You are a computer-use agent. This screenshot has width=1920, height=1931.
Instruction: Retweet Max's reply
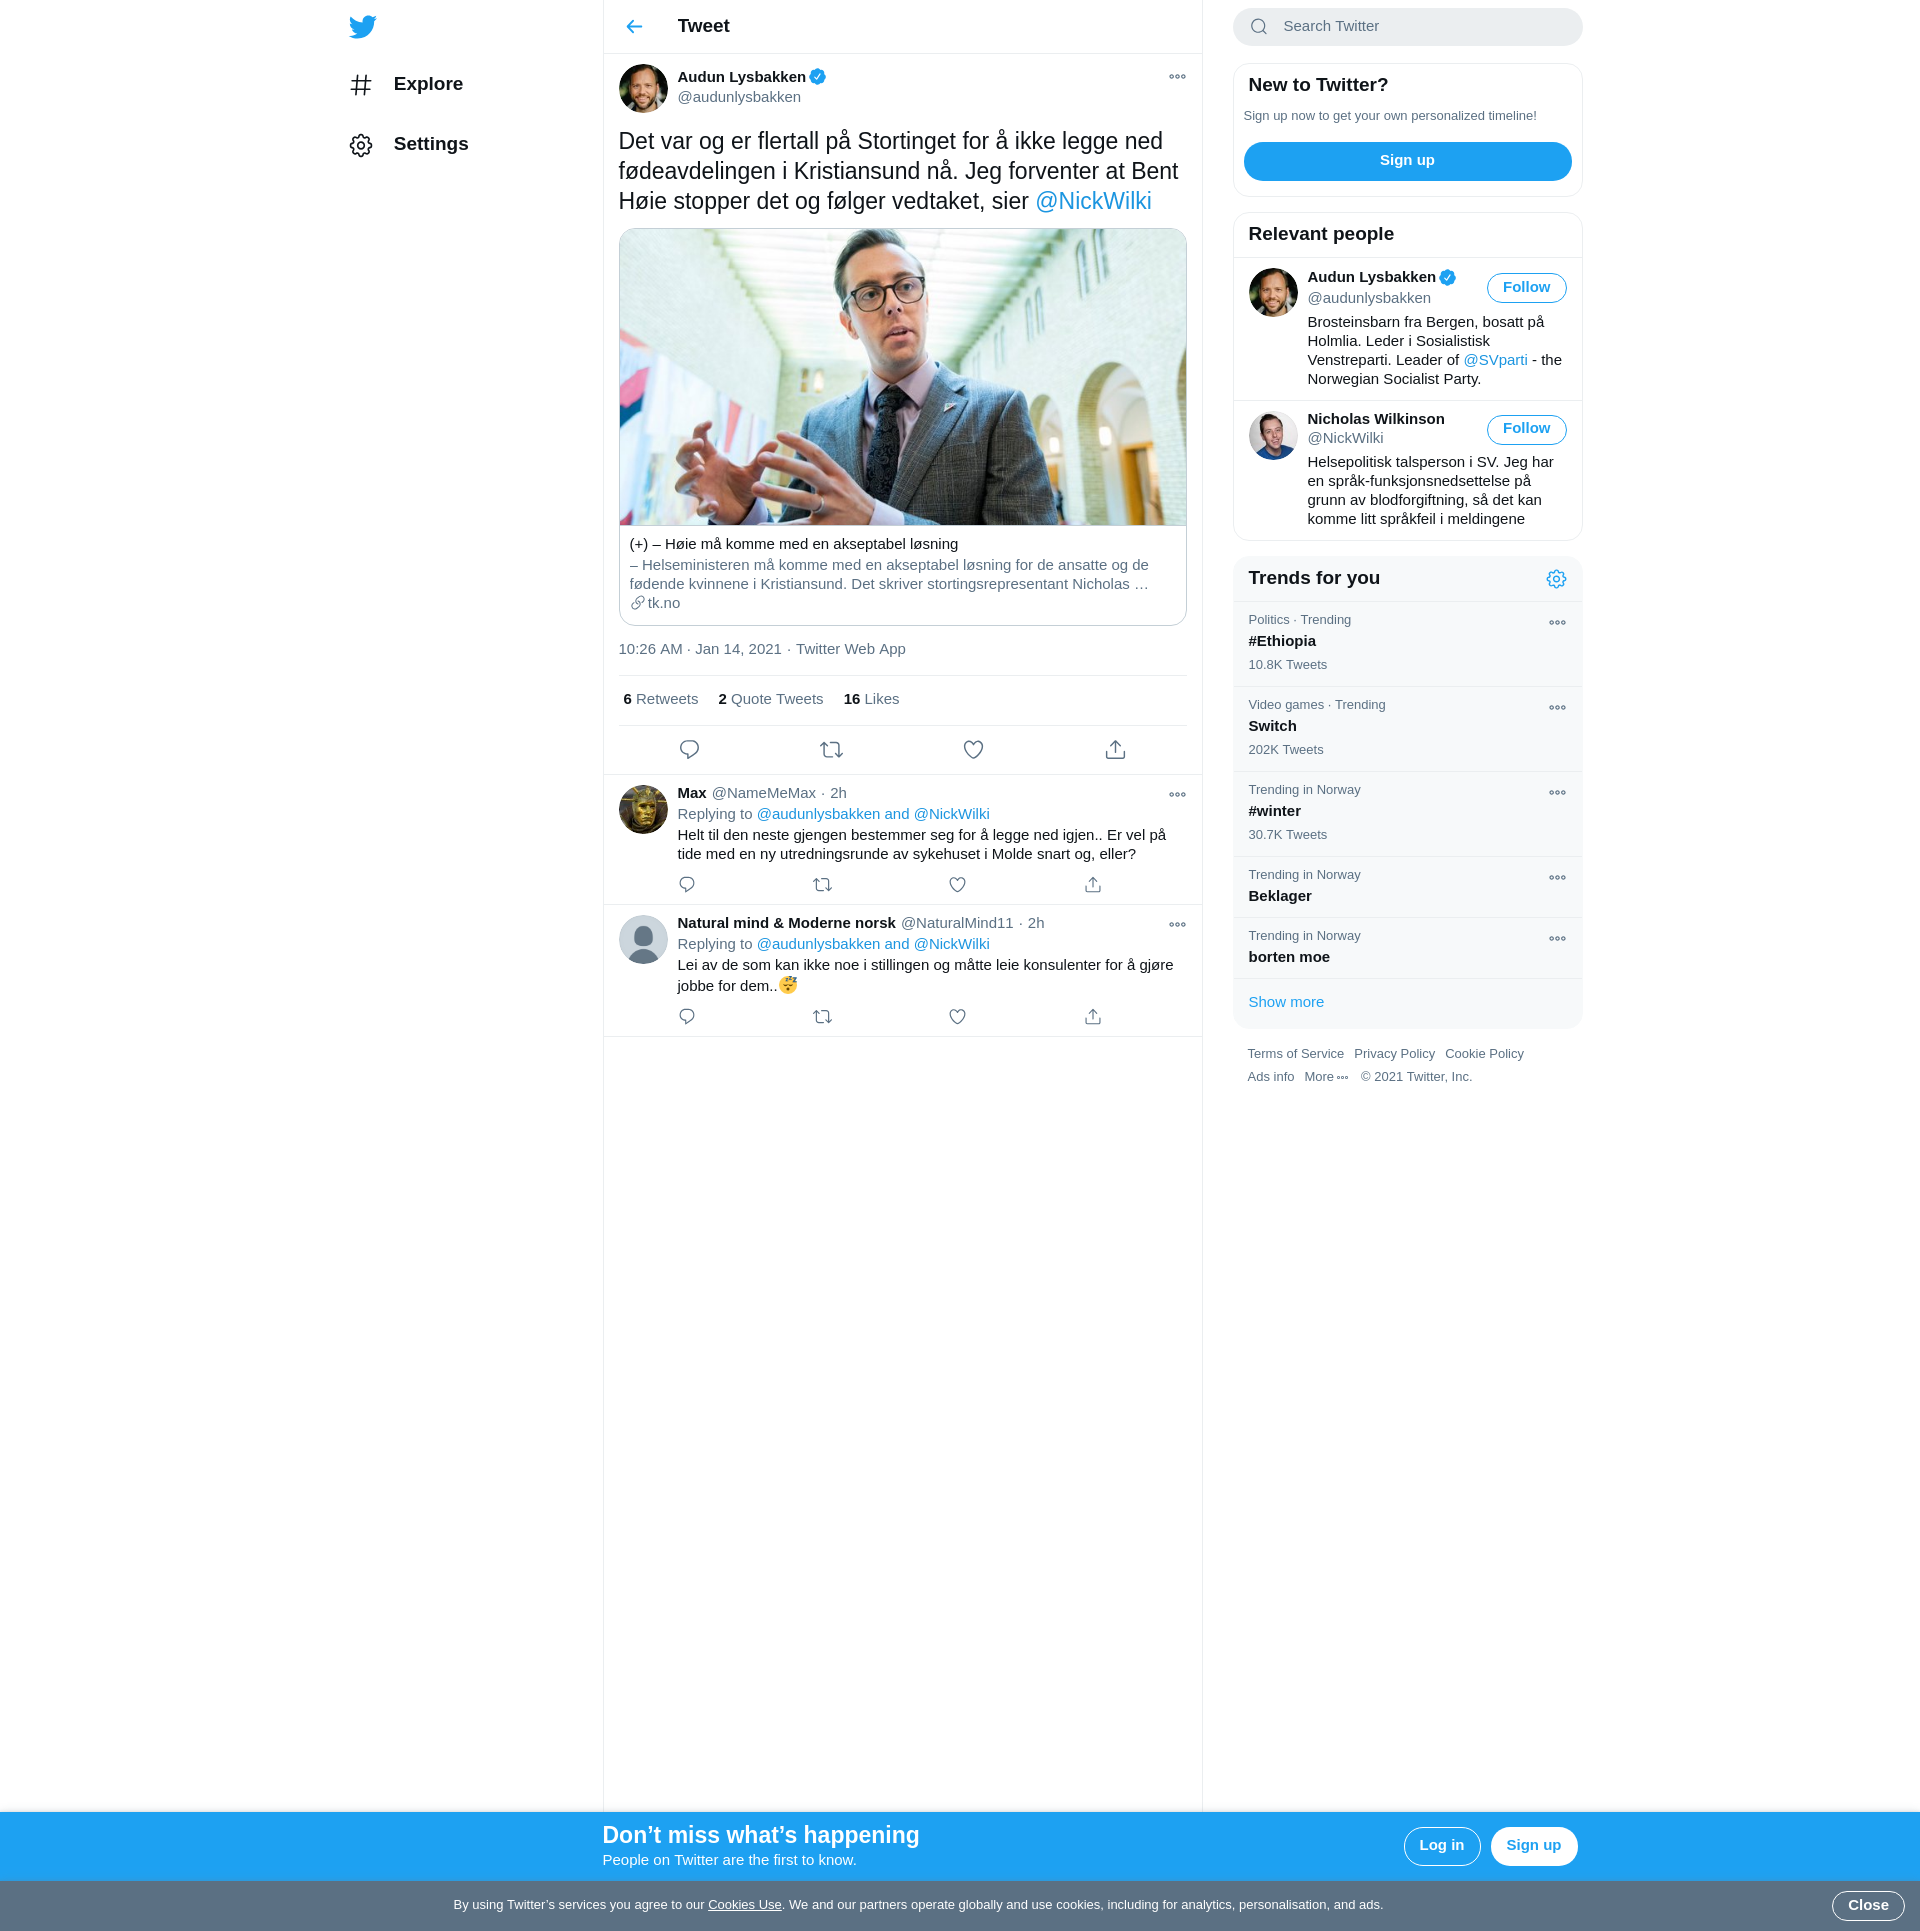[822, 885]
